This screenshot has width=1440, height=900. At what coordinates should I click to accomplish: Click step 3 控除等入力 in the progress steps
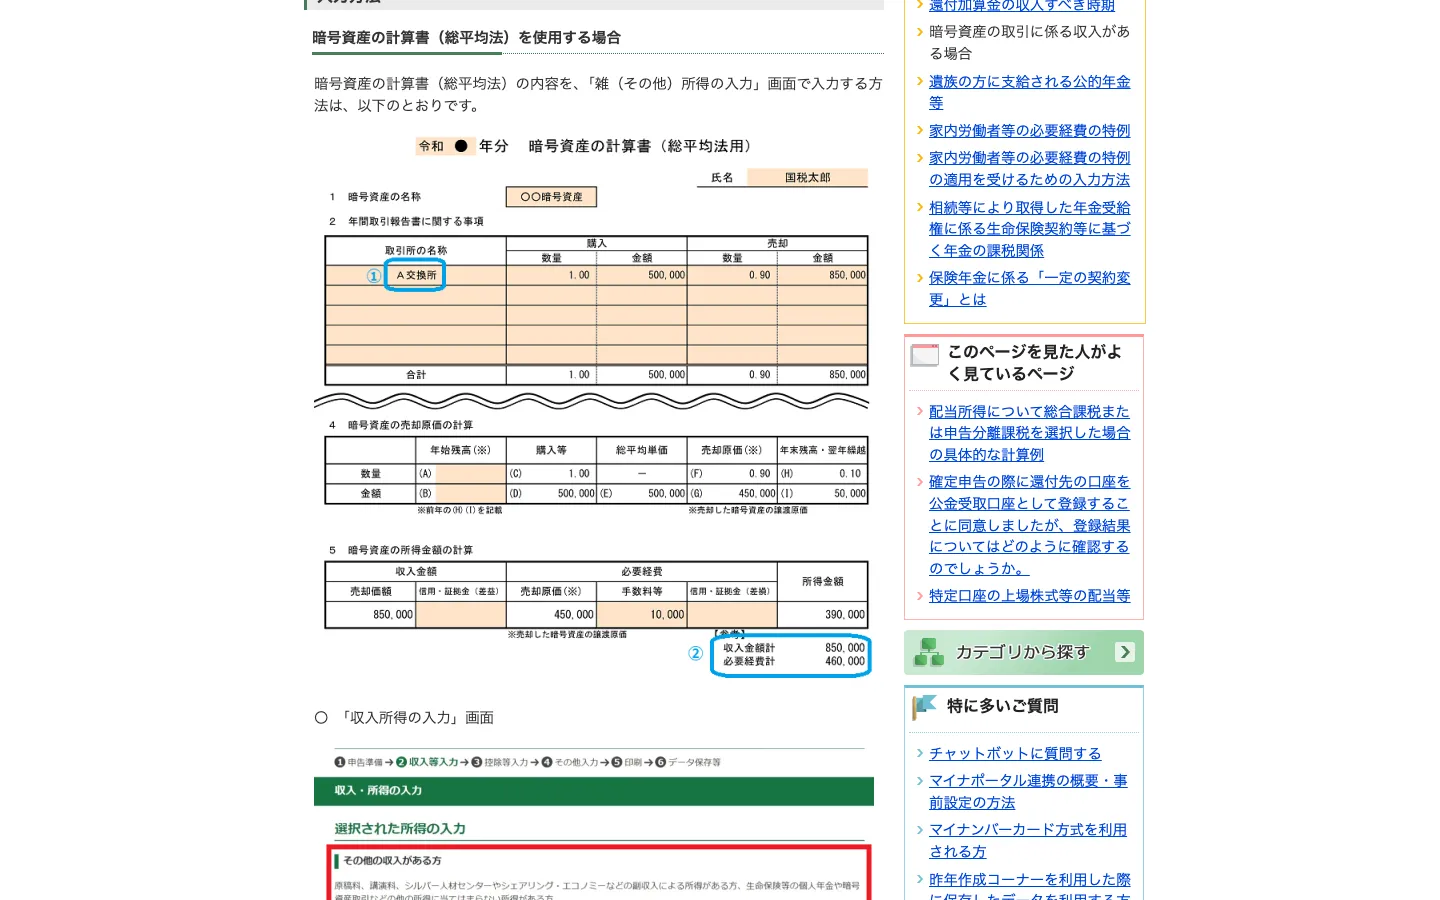(499, 762)
